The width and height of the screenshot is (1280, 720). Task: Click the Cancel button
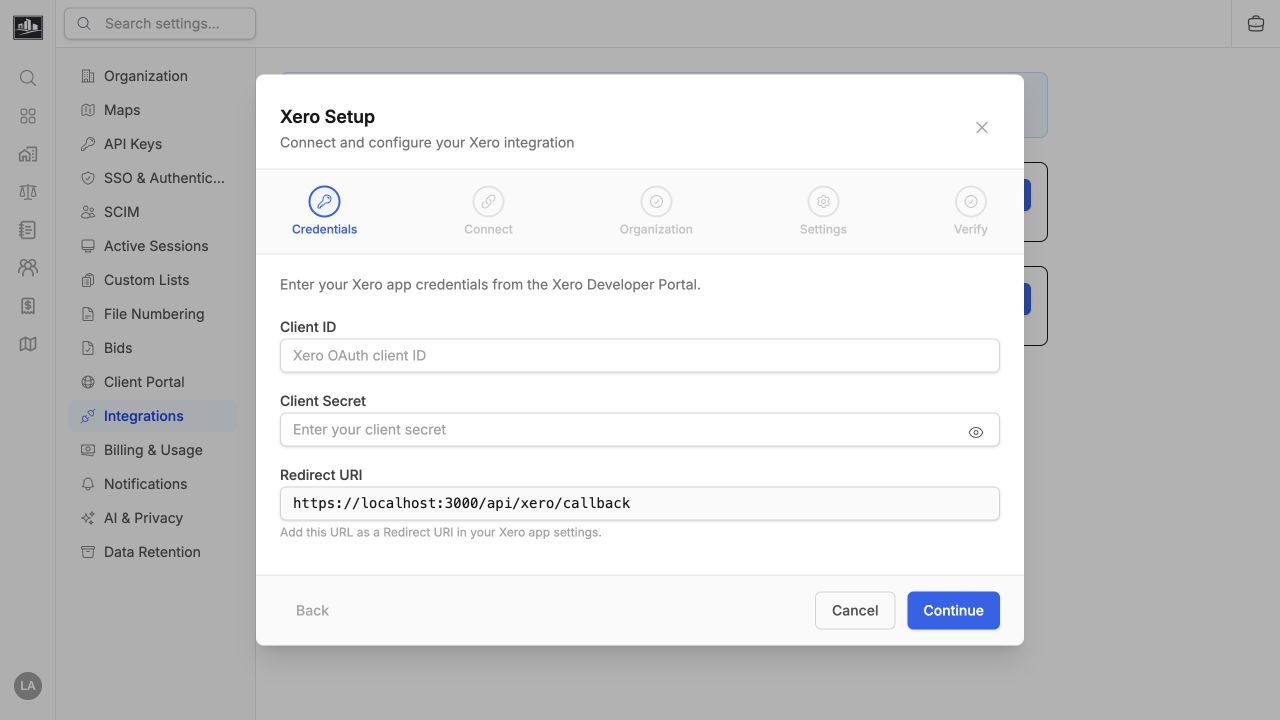point(855,610)
